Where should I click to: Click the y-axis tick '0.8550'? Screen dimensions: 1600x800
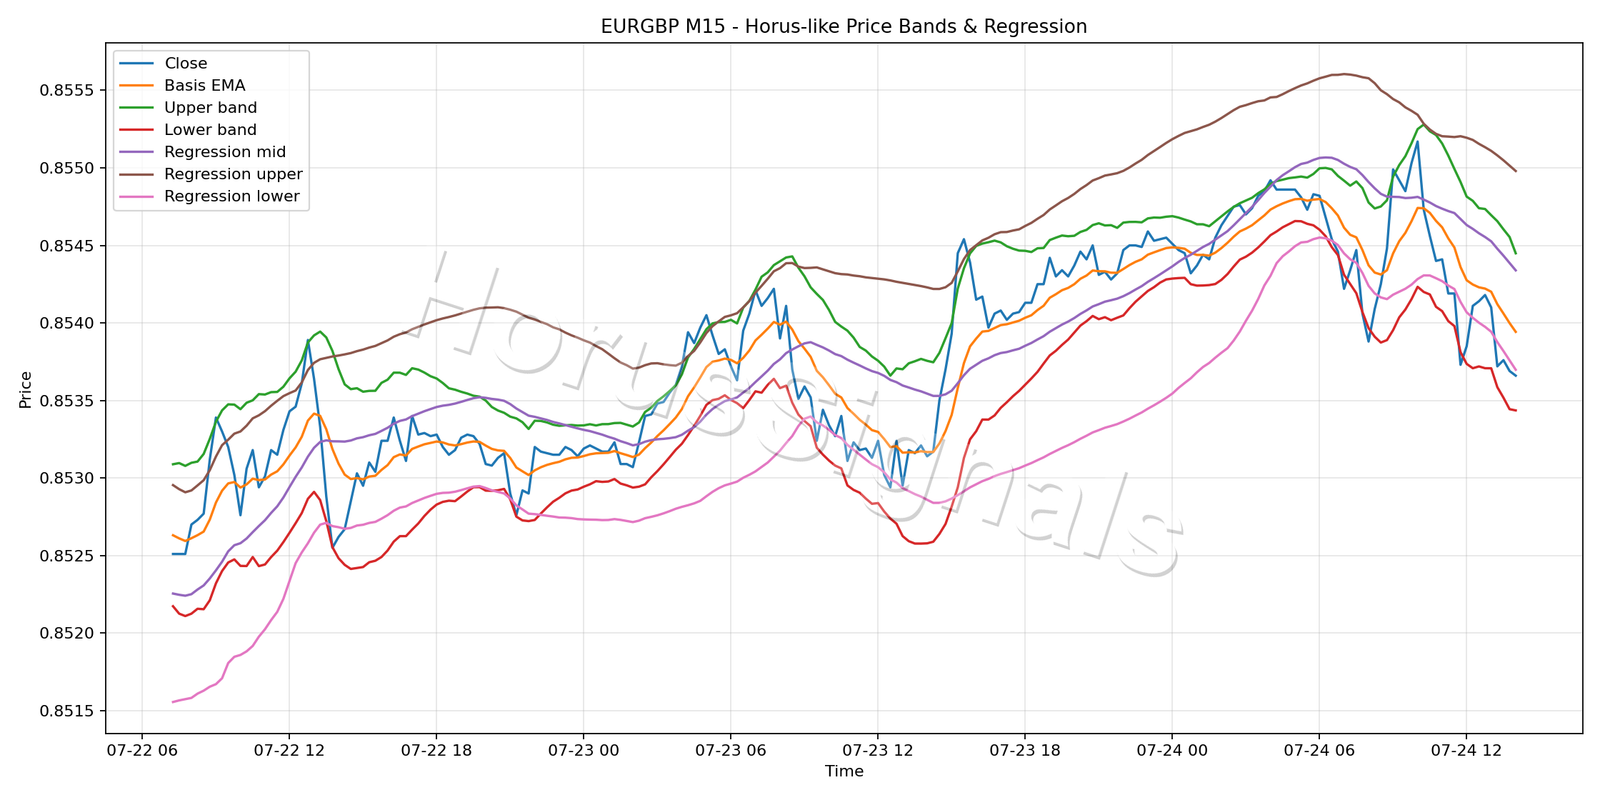66,168
